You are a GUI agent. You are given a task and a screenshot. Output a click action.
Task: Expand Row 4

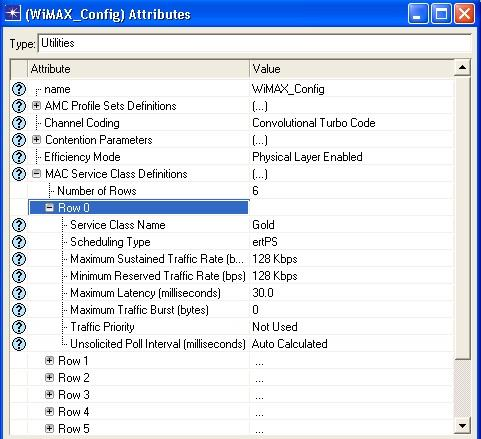pyautogui.click(x=49, y=412)
